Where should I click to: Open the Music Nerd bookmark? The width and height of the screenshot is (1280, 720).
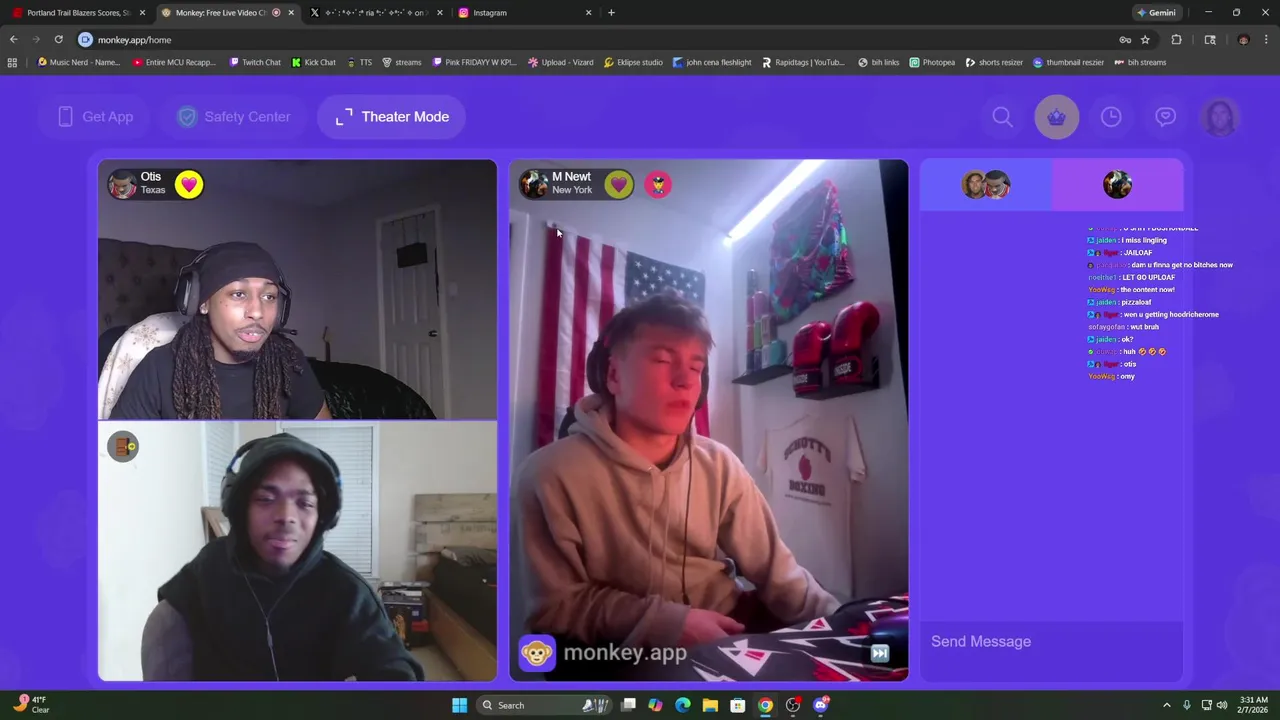[78, 62]
